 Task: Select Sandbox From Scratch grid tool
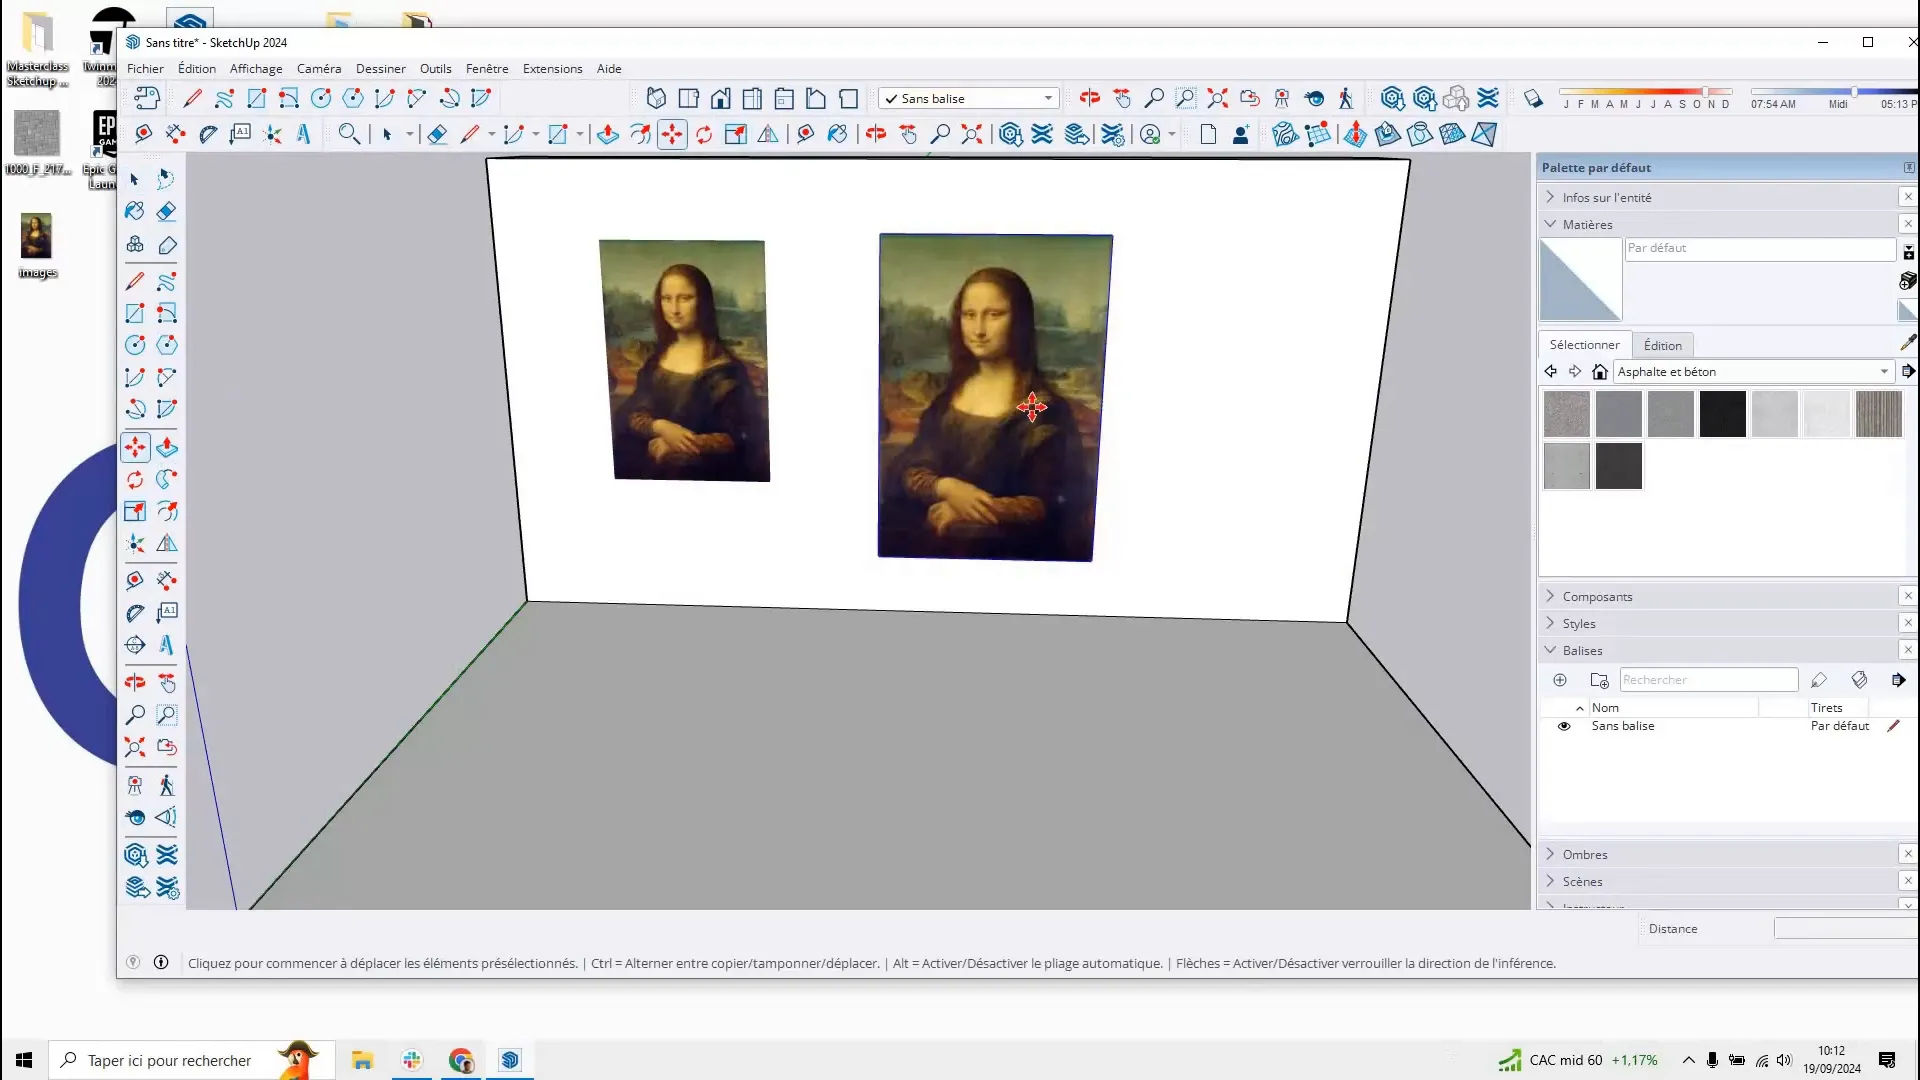click(1319, 134)
